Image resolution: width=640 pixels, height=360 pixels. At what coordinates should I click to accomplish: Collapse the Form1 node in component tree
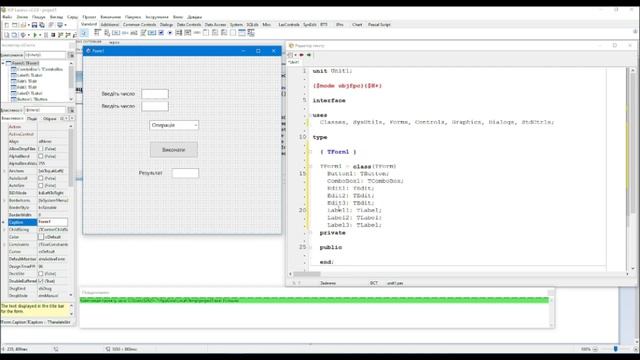(x=3, y=63)
